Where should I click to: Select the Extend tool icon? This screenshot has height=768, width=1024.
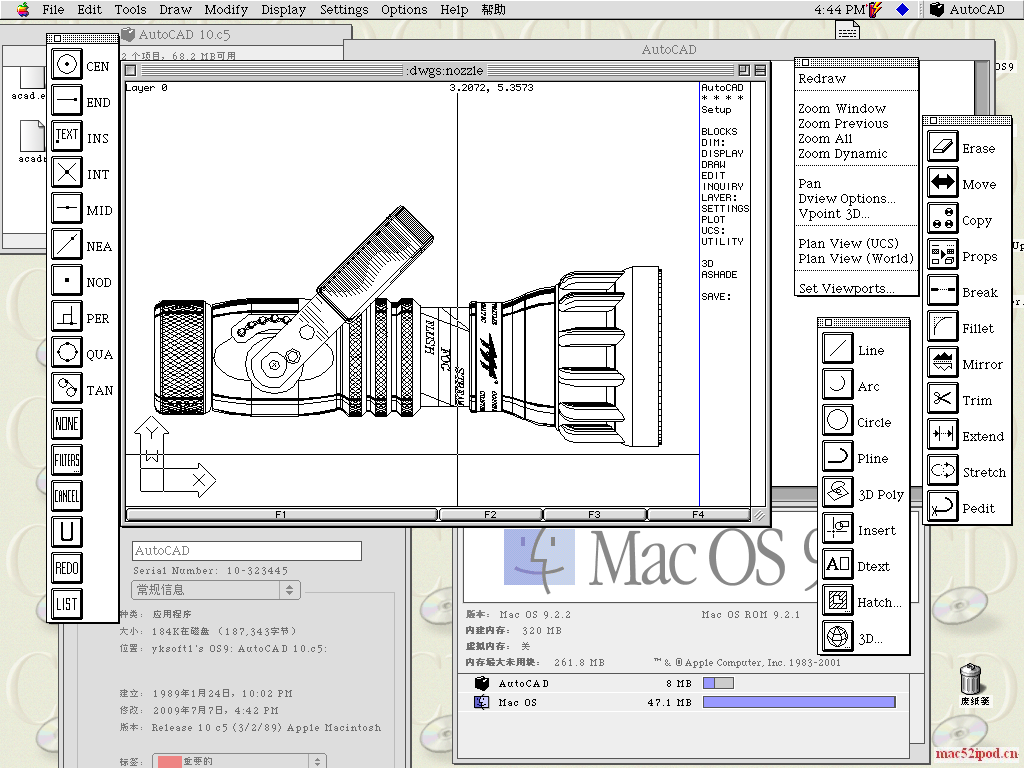coord(942,434)
